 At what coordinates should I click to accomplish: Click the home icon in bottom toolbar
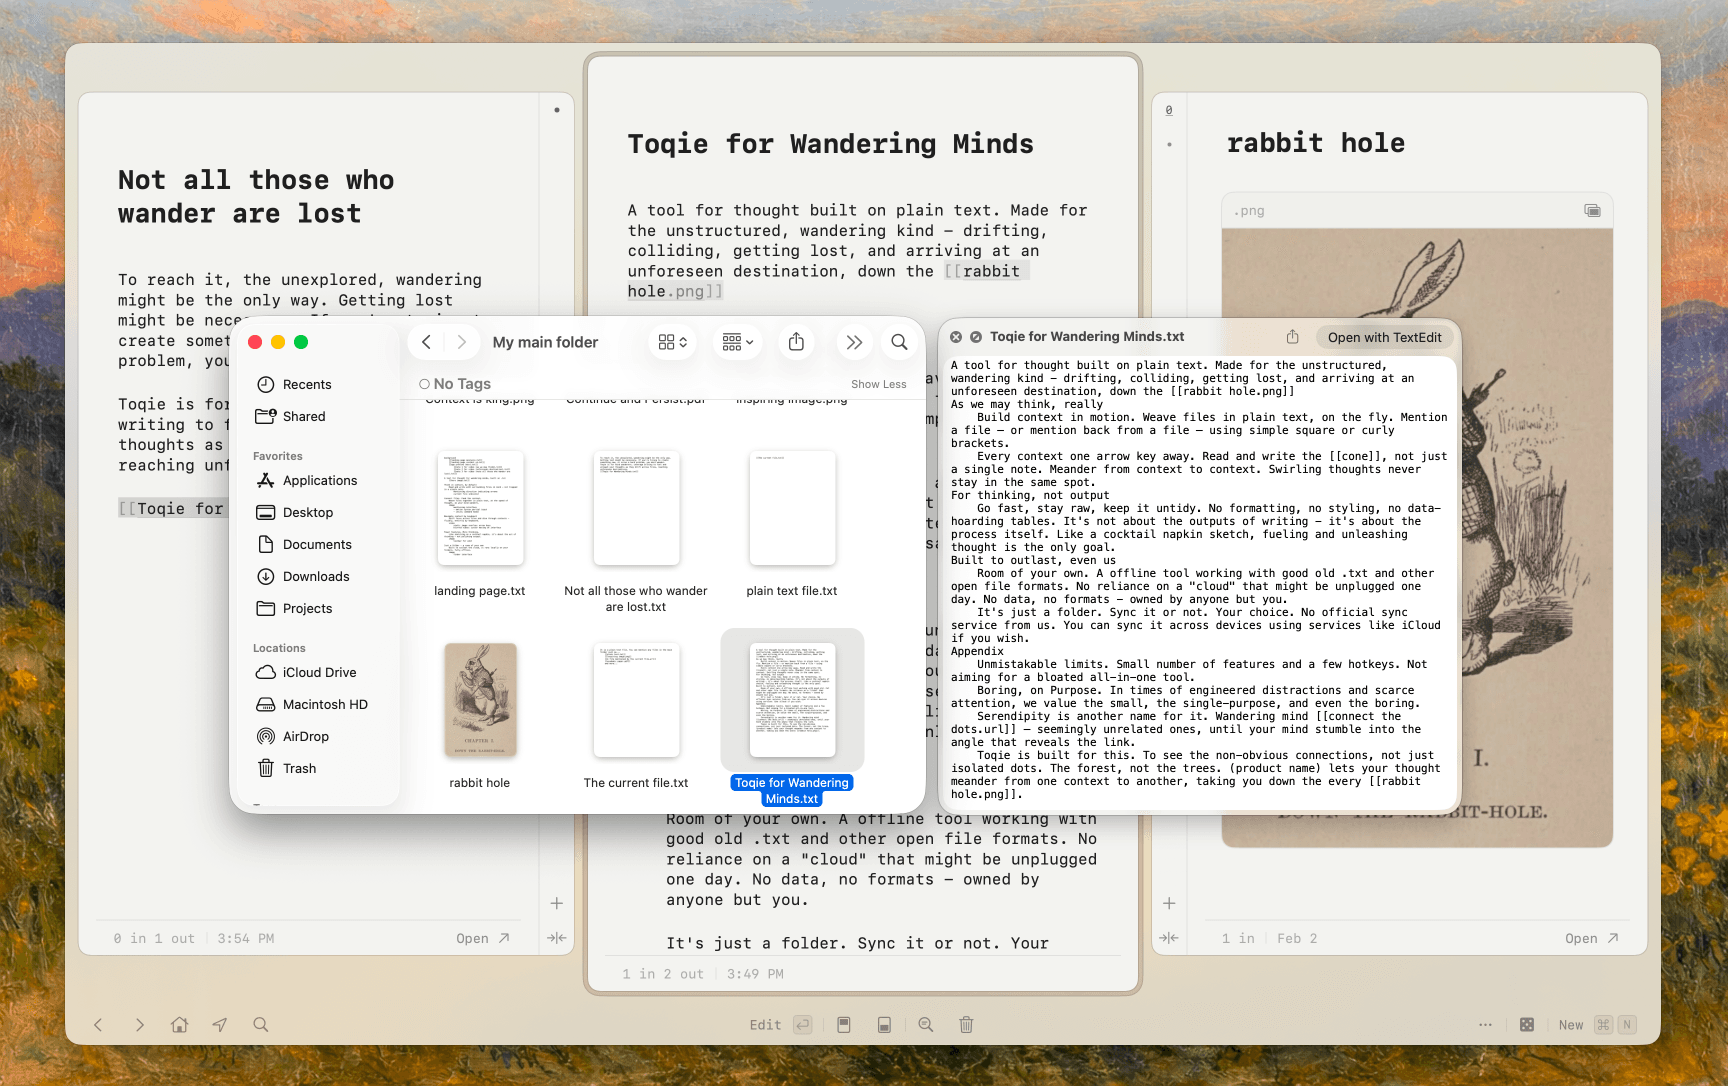coord(179,1025)
